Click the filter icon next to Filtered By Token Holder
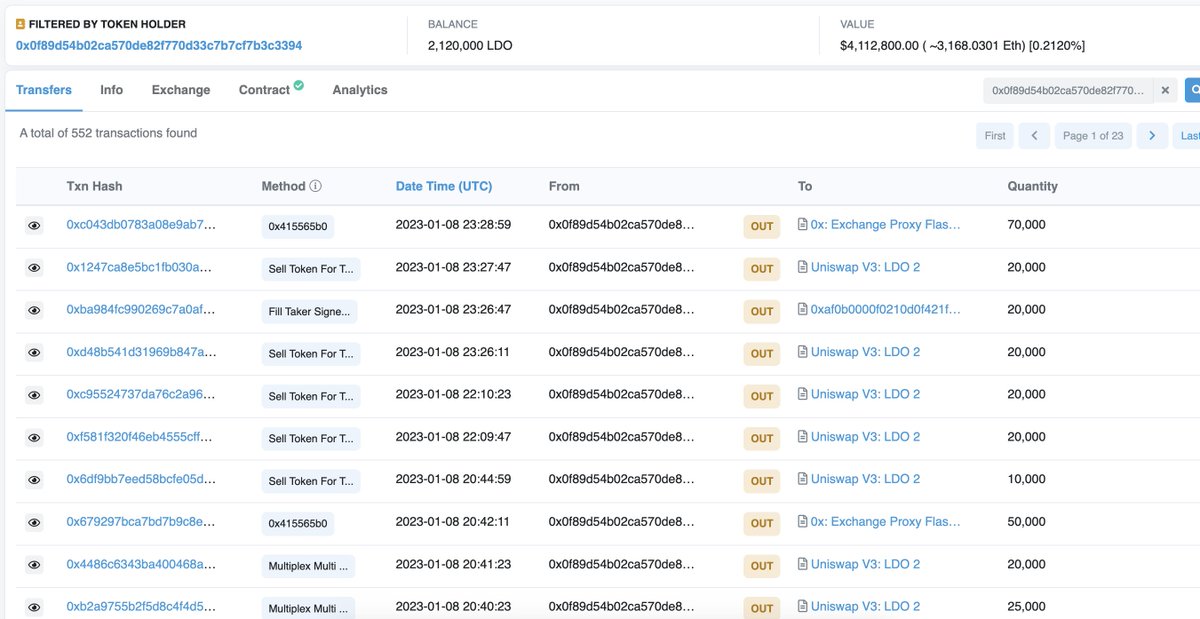 (21, 24)
